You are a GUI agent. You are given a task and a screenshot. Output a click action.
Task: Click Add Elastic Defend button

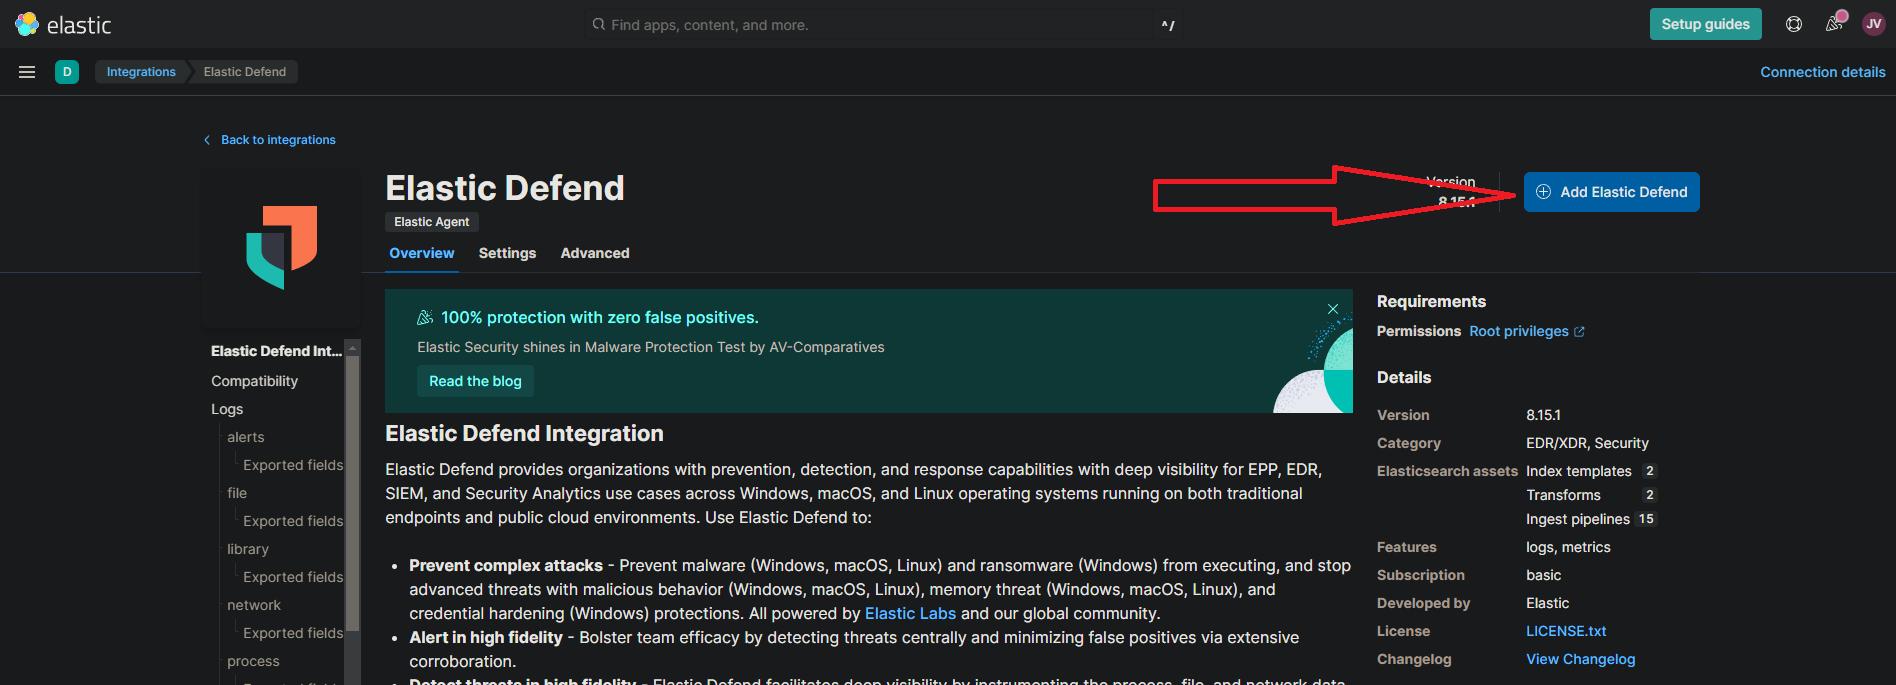point(1612,192)
